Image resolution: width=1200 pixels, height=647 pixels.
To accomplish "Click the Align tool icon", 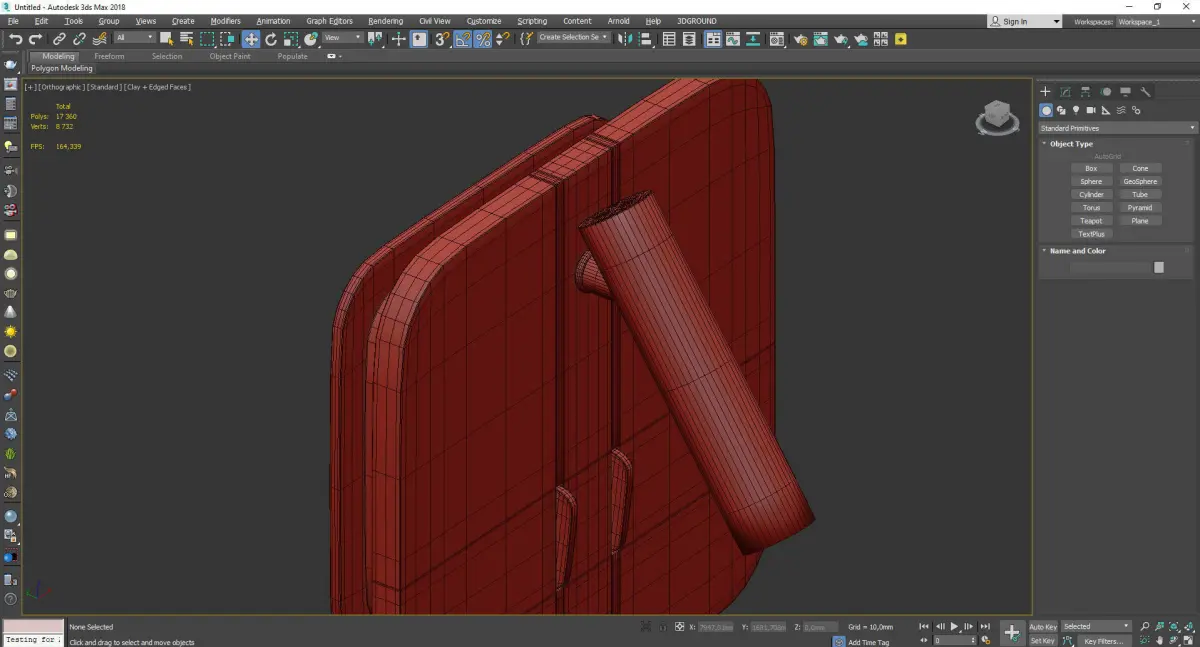I will click(x=645, y=39).
